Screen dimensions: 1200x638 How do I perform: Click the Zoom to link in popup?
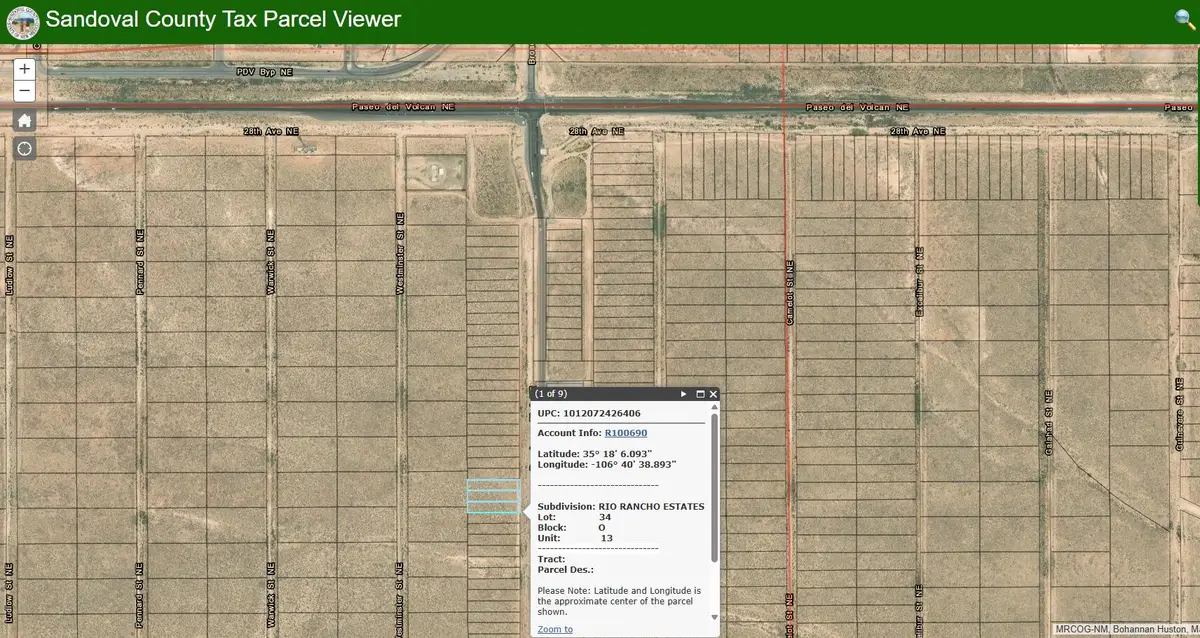point(554,629)
